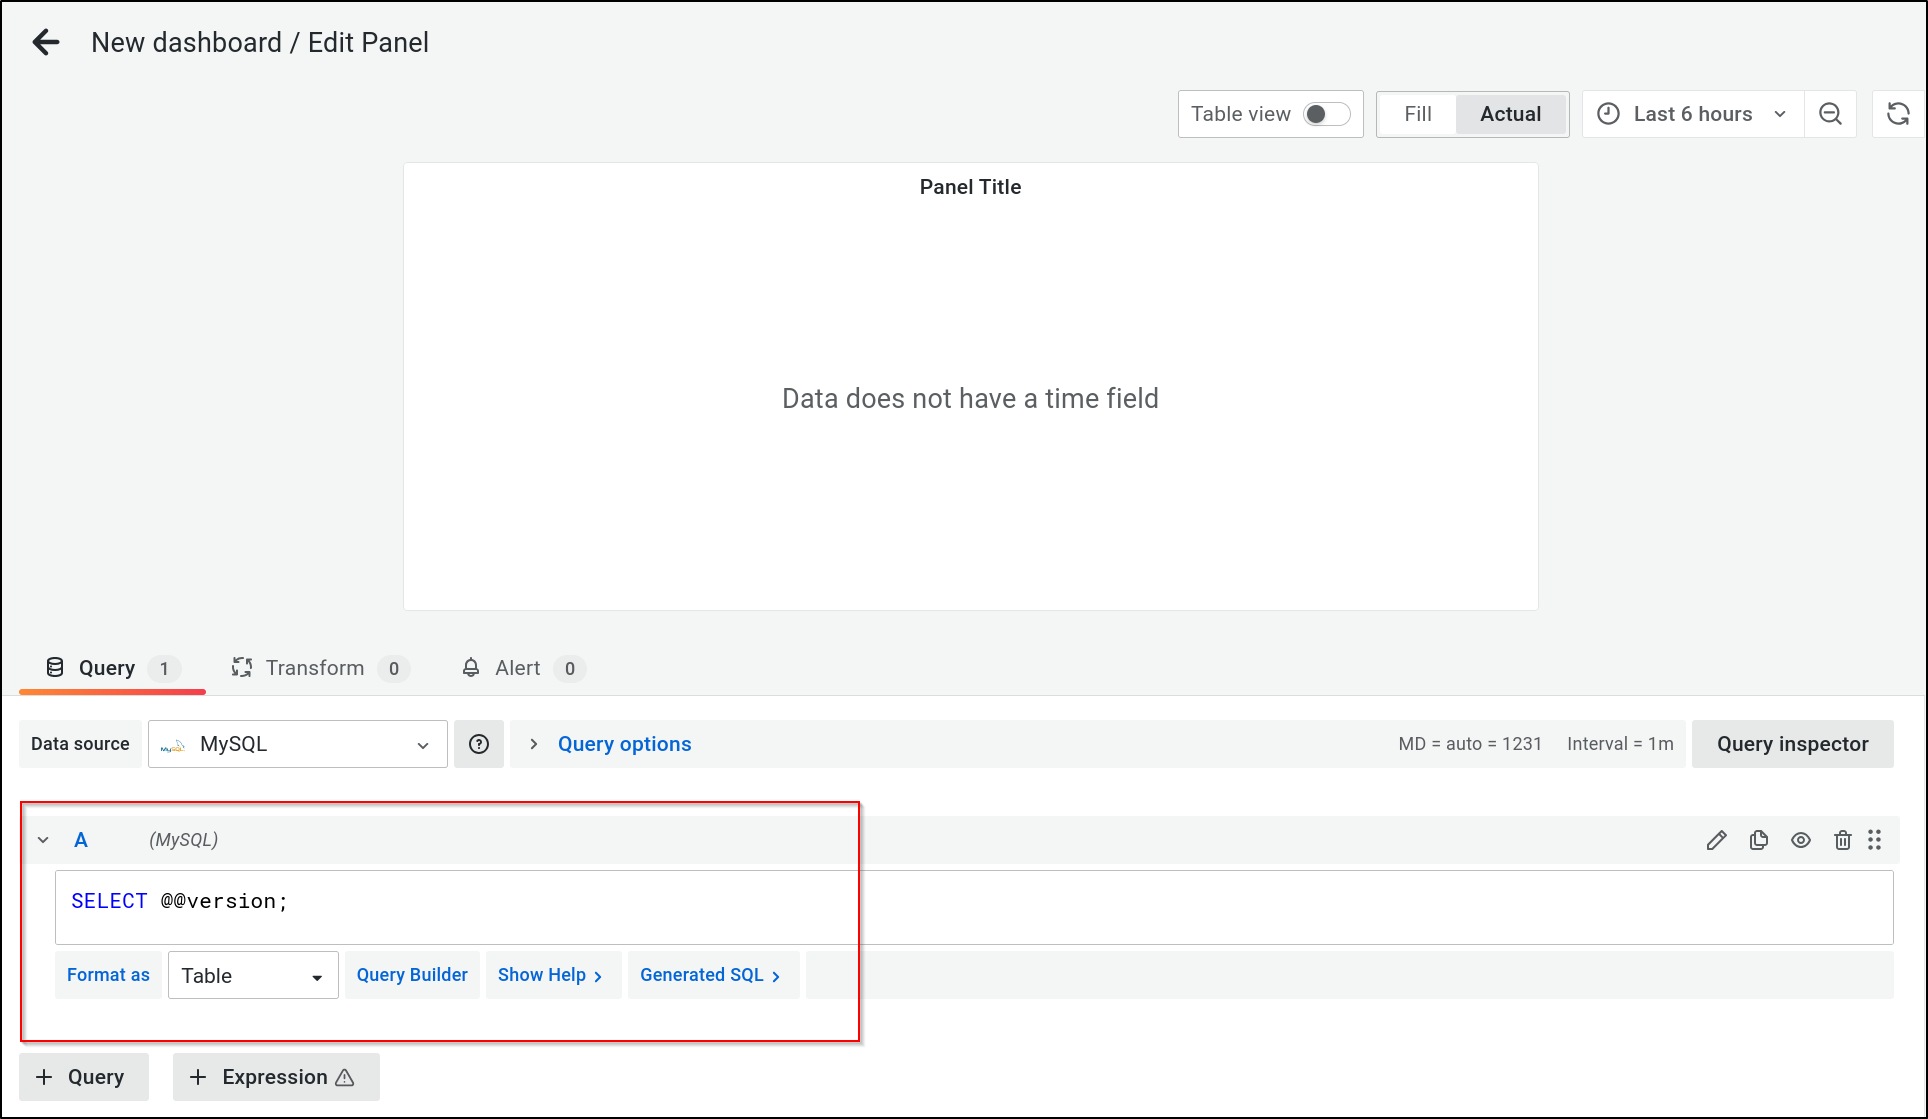Delete query A with trash icon
Screen dimensions: 1928x1119
(x=1843, y=840)
